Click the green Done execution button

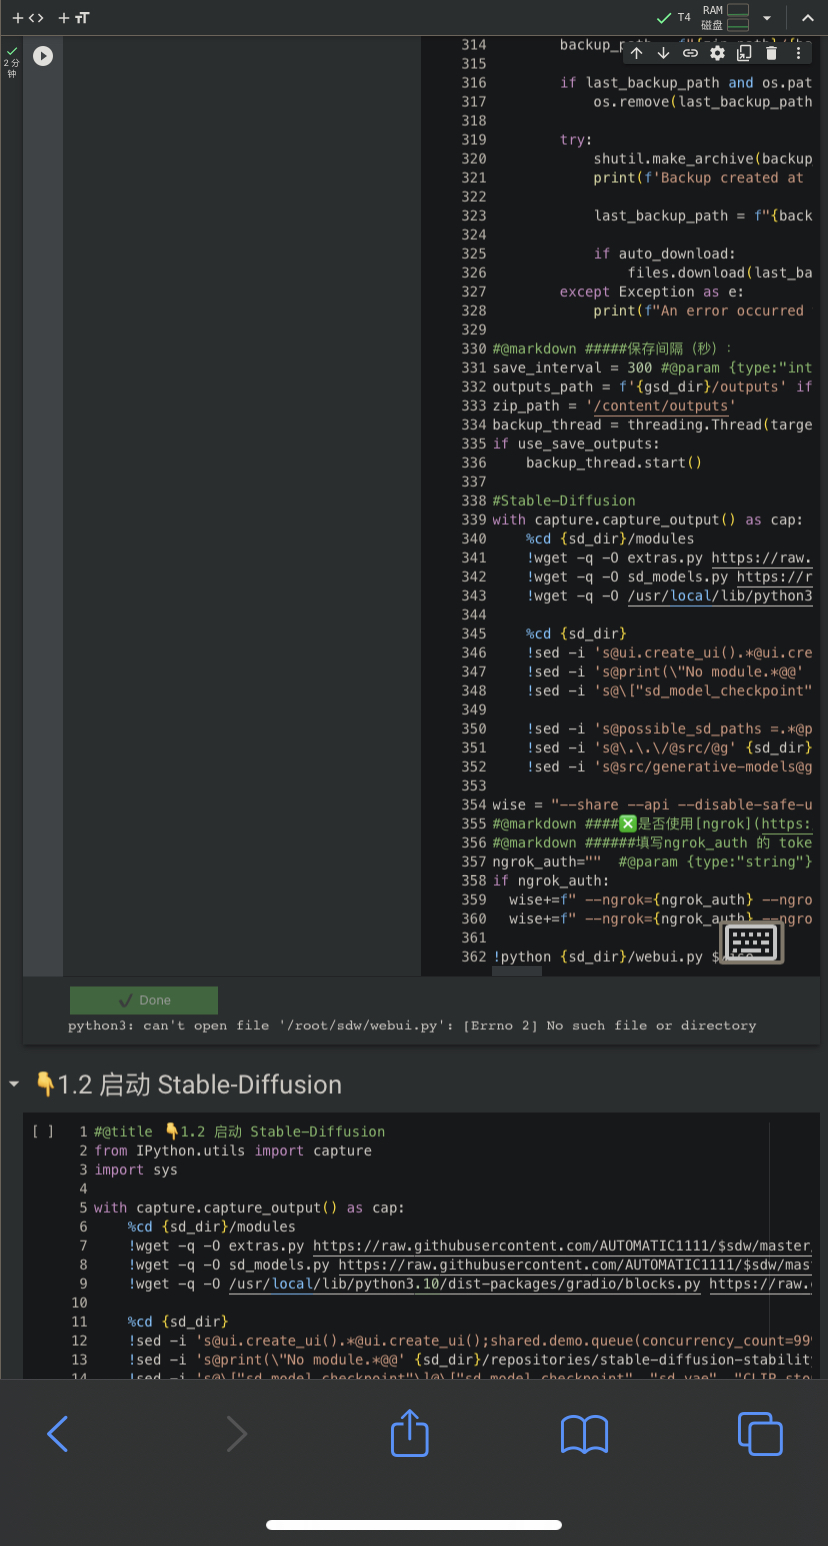[143, 1000]
